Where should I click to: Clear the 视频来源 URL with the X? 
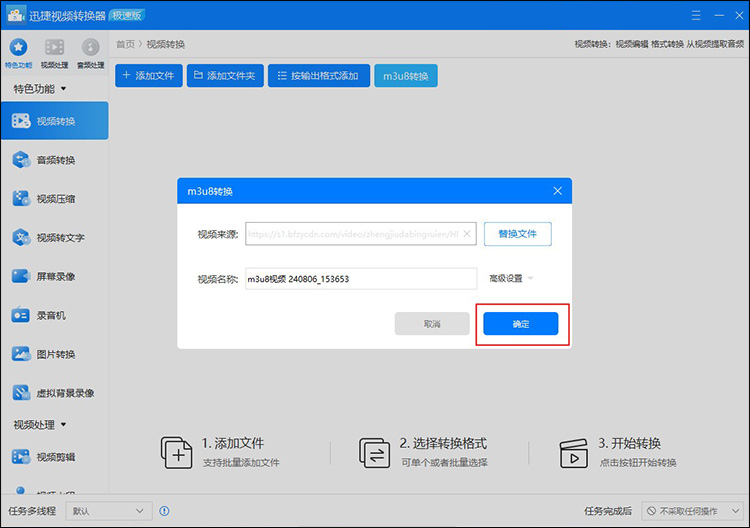(x=467, y=234)
